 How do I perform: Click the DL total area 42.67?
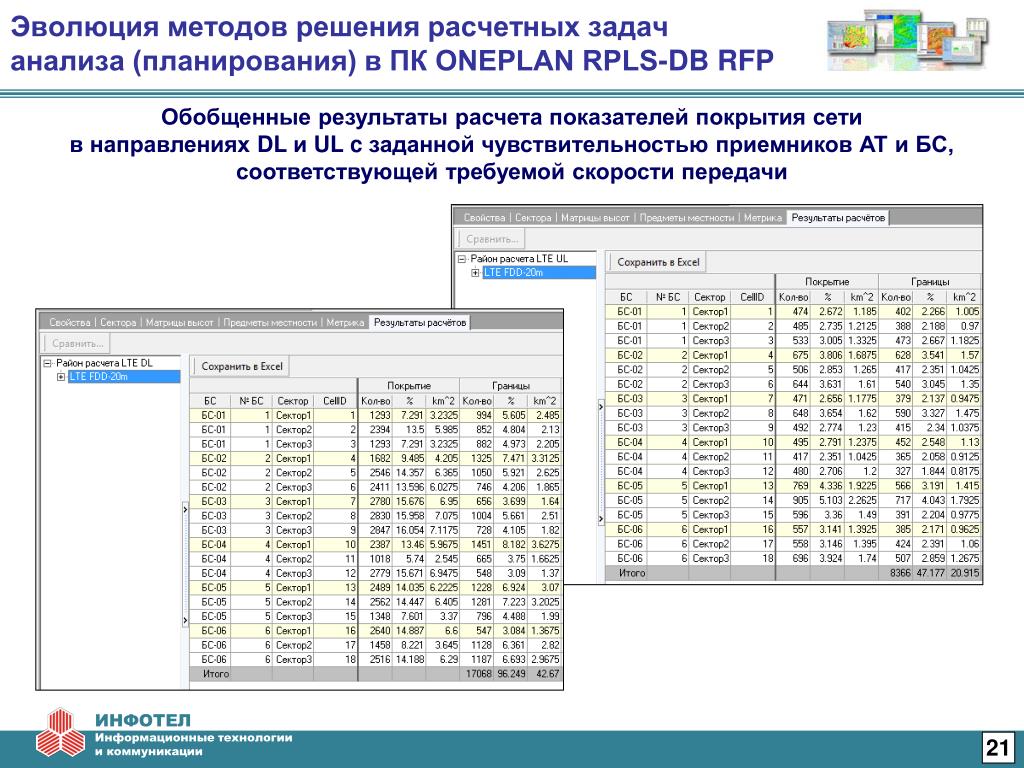tap(545, 674)
